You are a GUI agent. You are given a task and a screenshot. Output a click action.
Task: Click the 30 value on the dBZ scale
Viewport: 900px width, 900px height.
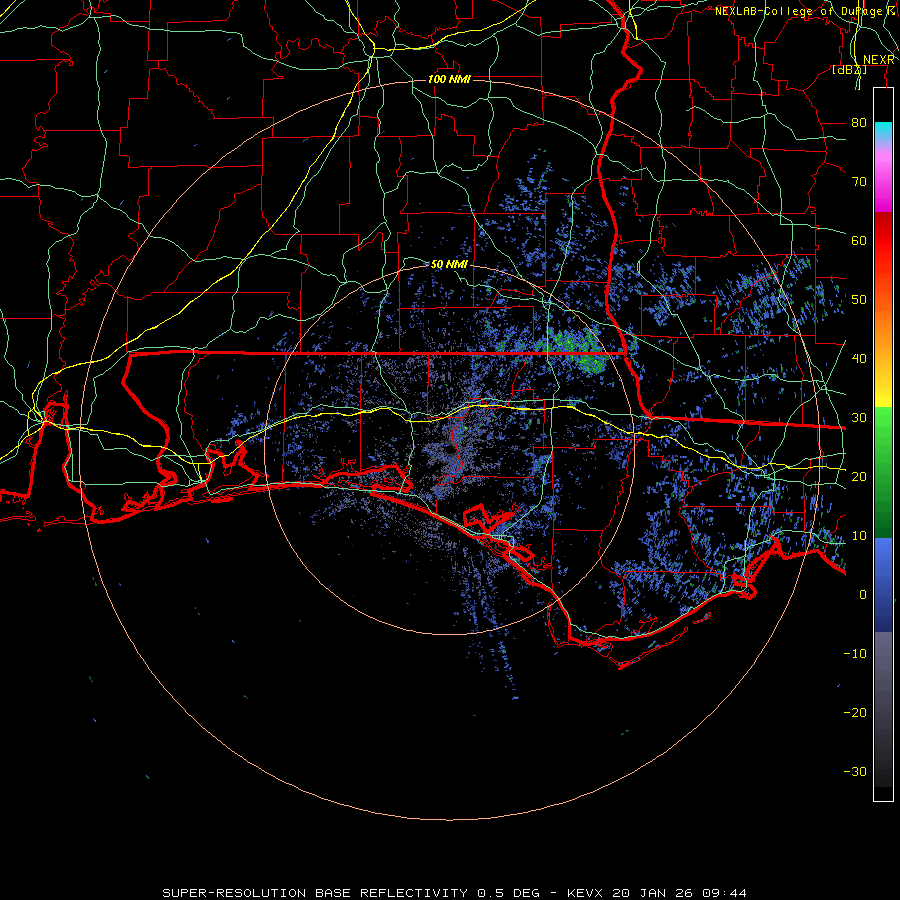click(x=859, y=417)
